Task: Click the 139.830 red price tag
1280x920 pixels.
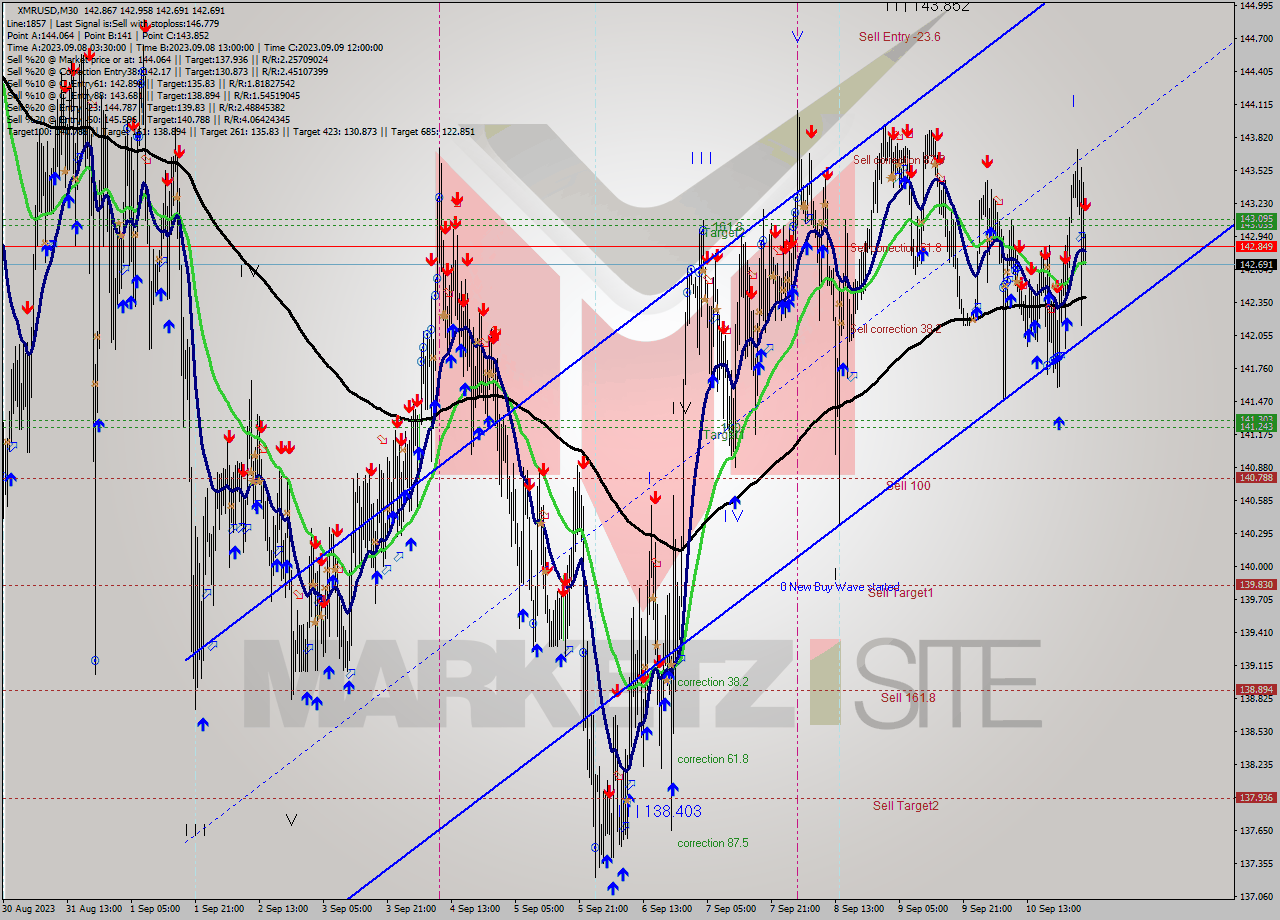Action: click(1256, 585)
